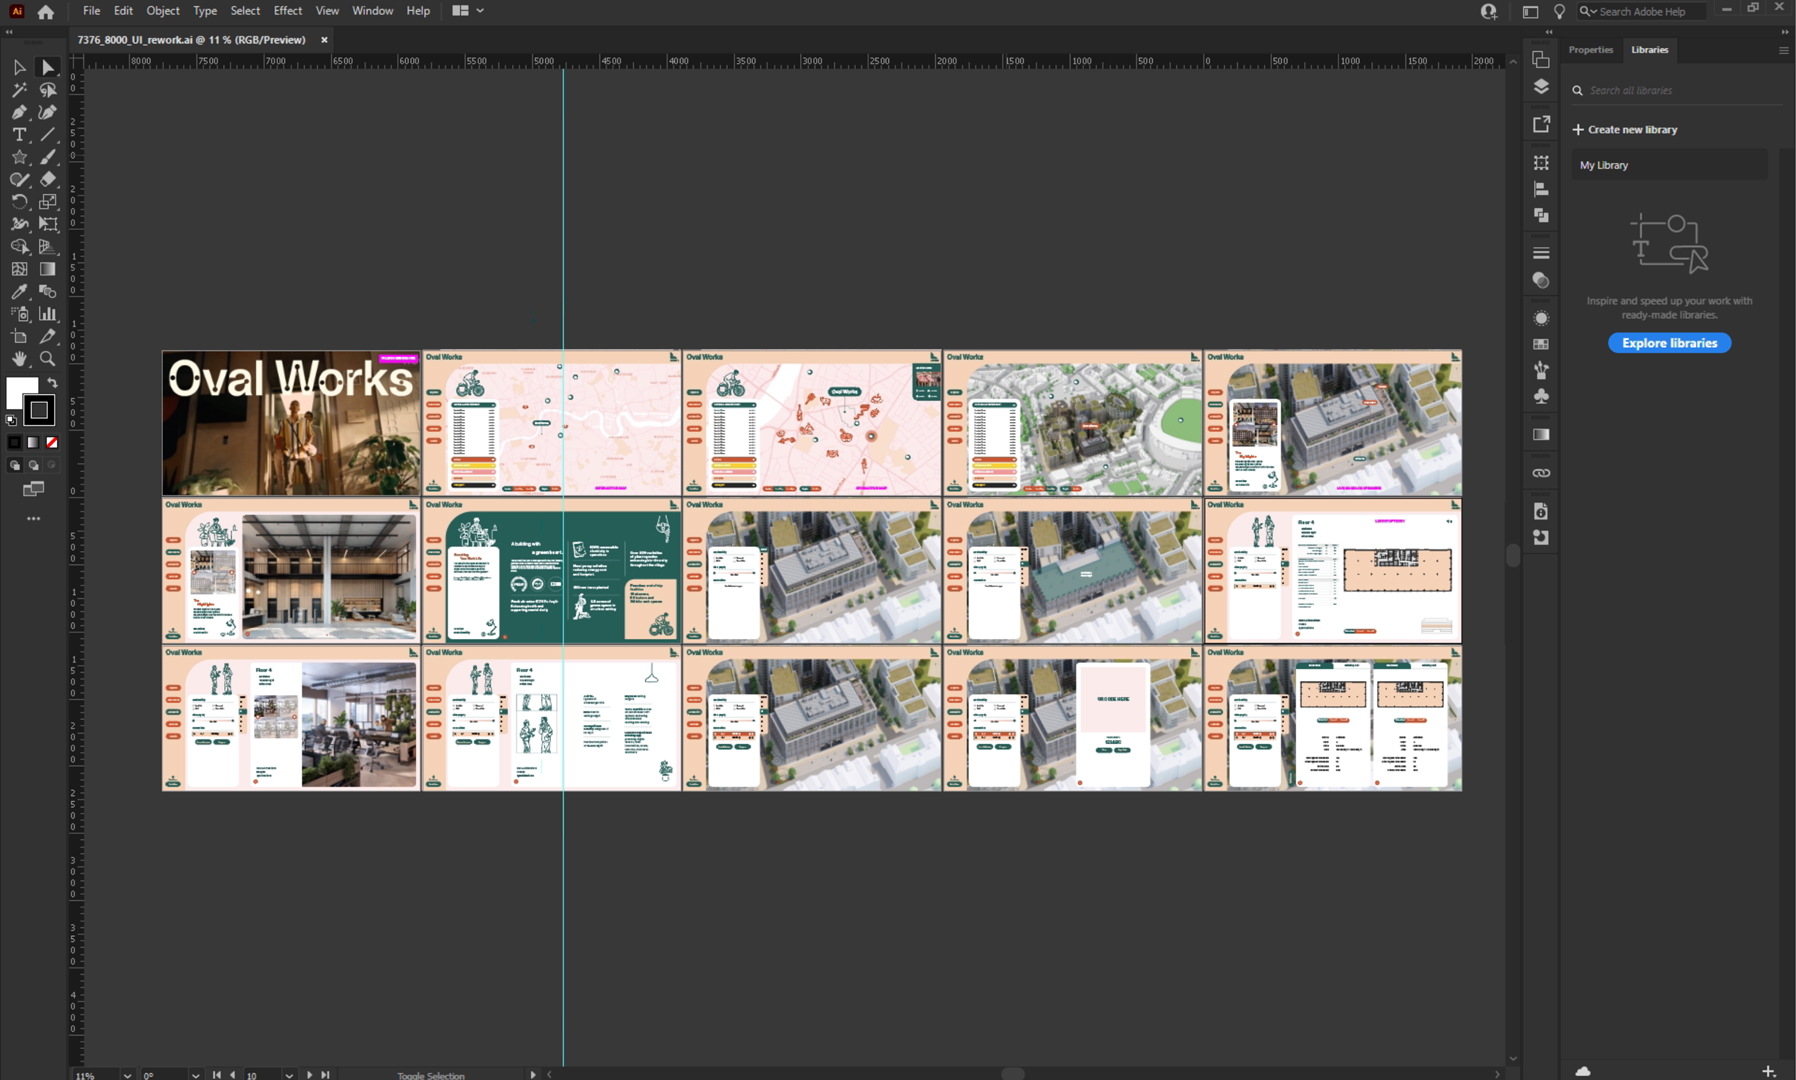Viewport: 1796px width, 1080px height.
Task: Select the Gradient tool in toolbar
Action: tap(47, 269)
